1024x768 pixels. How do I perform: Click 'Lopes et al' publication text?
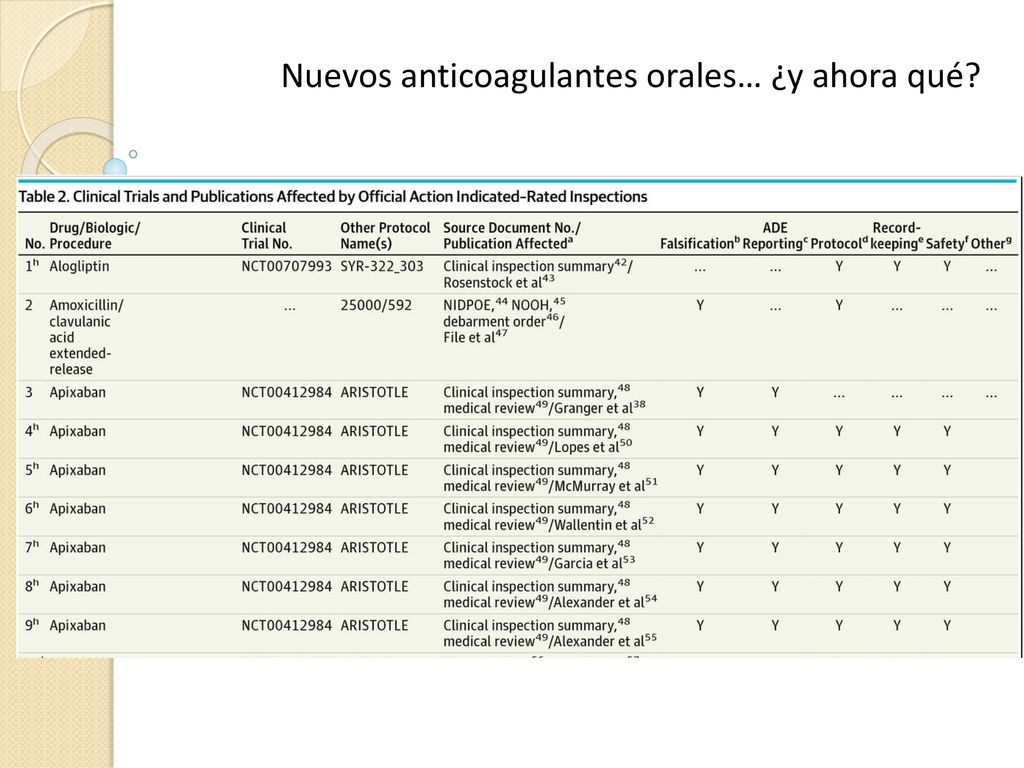tap(593, 447)
